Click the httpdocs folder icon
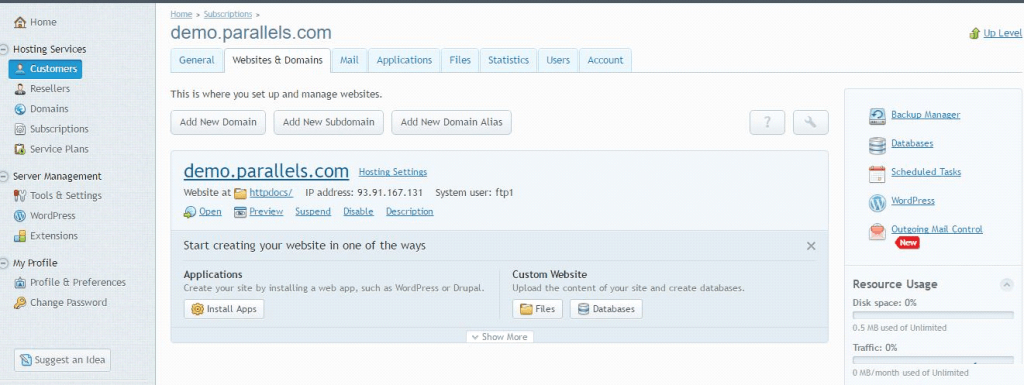The image size is (1024, 385). pos(240,193)
